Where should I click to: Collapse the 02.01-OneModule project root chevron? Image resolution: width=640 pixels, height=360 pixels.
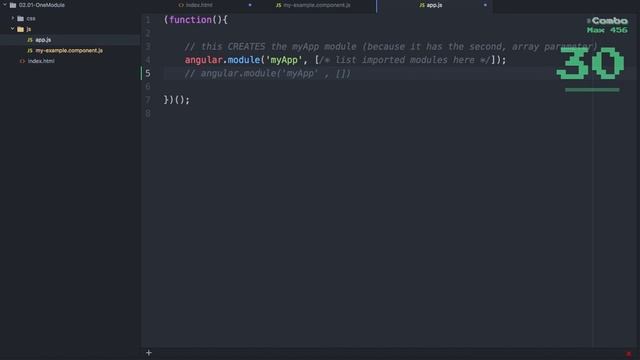(5, 5)
